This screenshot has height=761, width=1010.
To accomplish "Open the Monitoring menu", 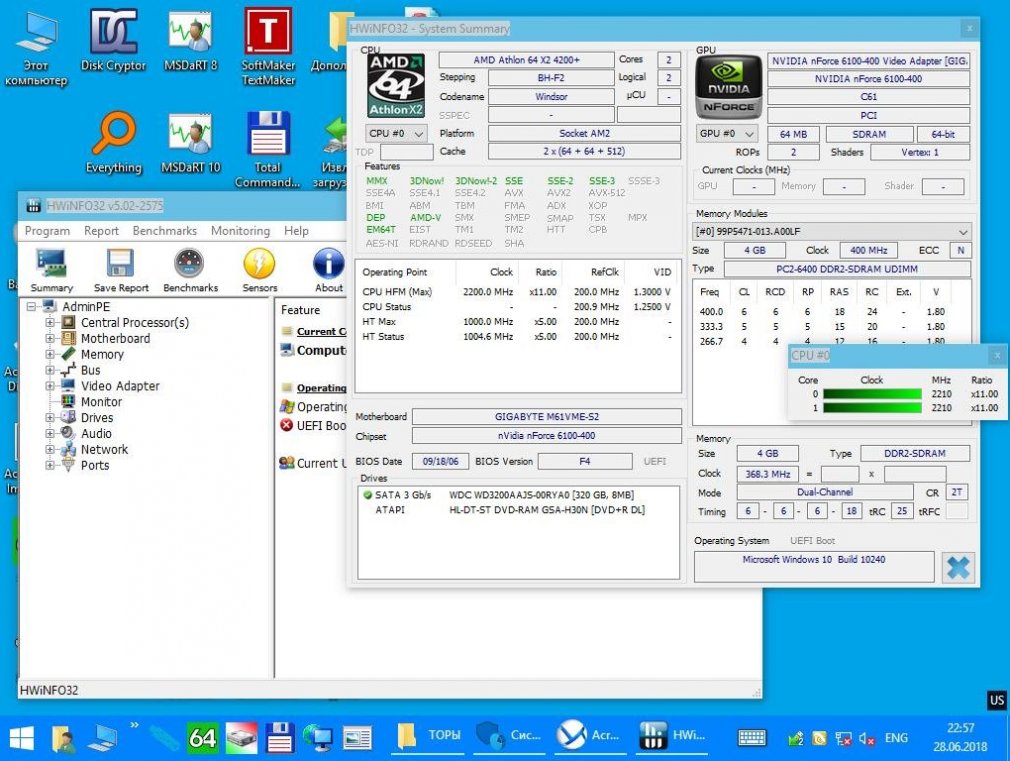I will (x=240, y=231).
